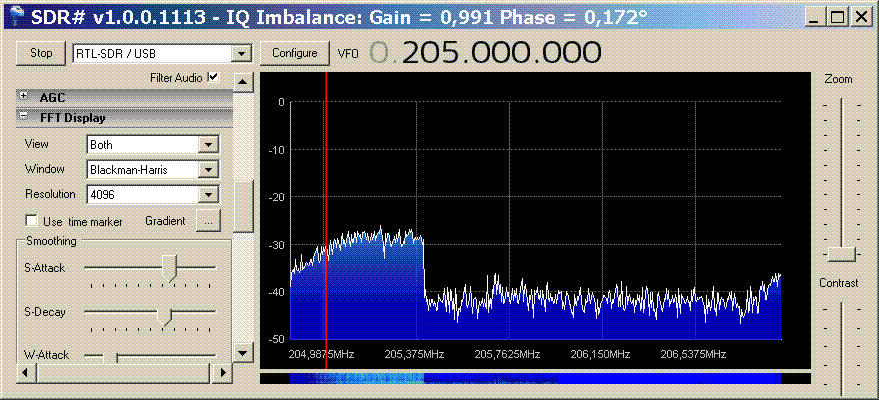
Task: Uncheck the Filter Audio checkbox
Action: (x=213, y=77)
